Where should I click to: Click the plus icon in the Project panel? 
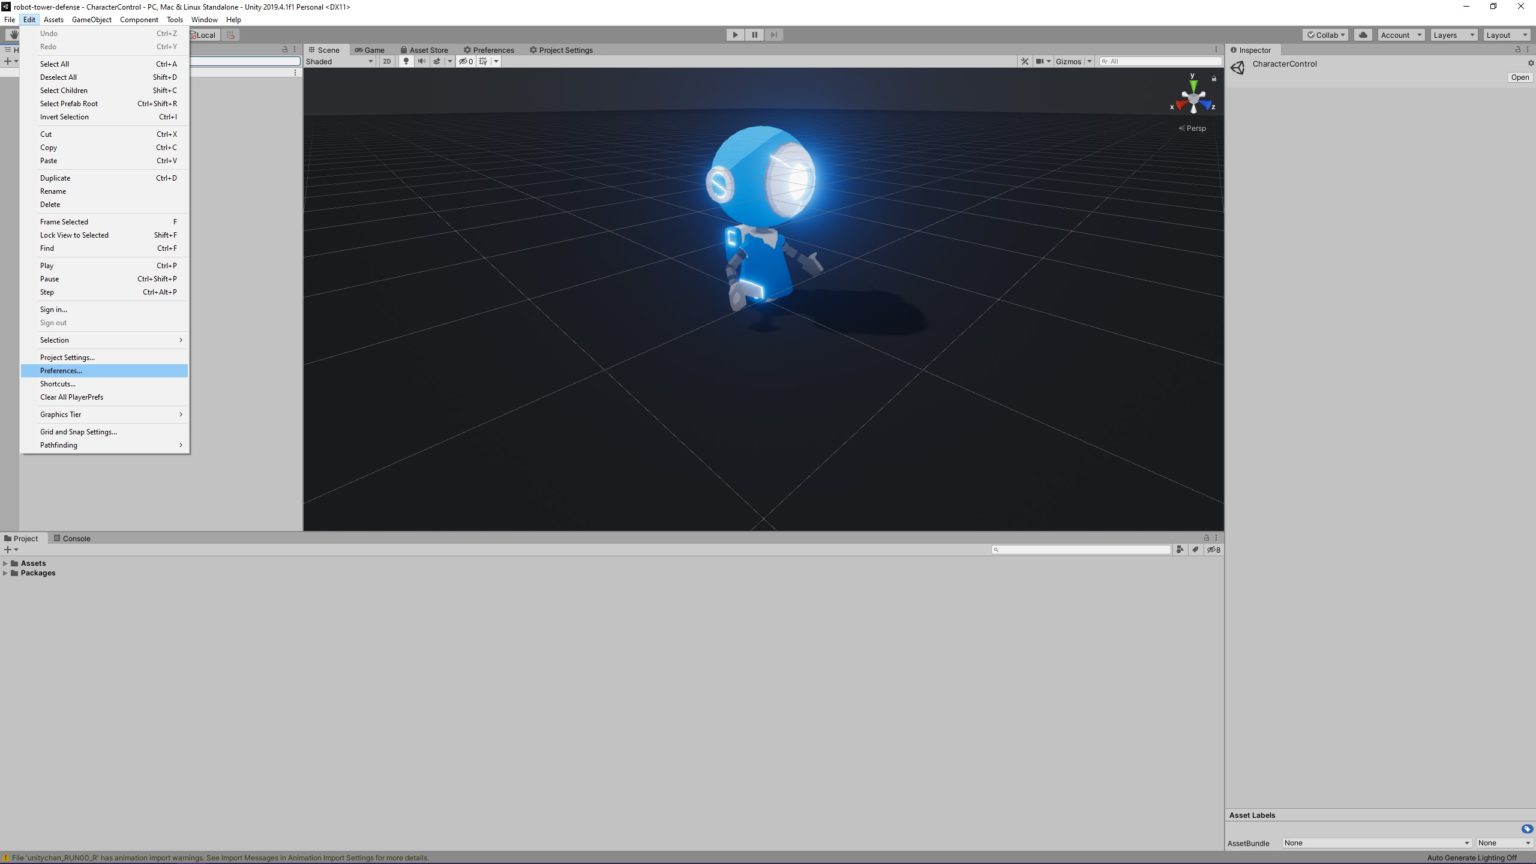tap(7, 549)
